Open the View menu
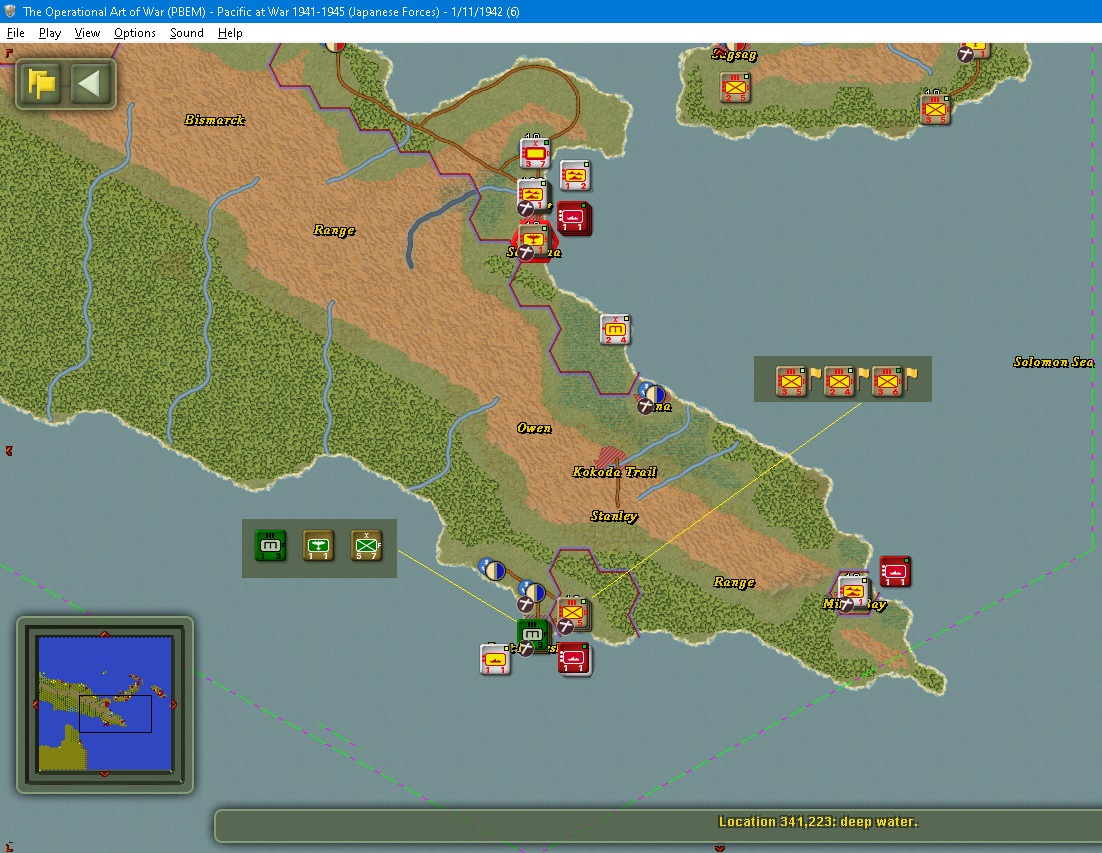Viewport: 1102px width, 853px height. [x=87, y=33]
